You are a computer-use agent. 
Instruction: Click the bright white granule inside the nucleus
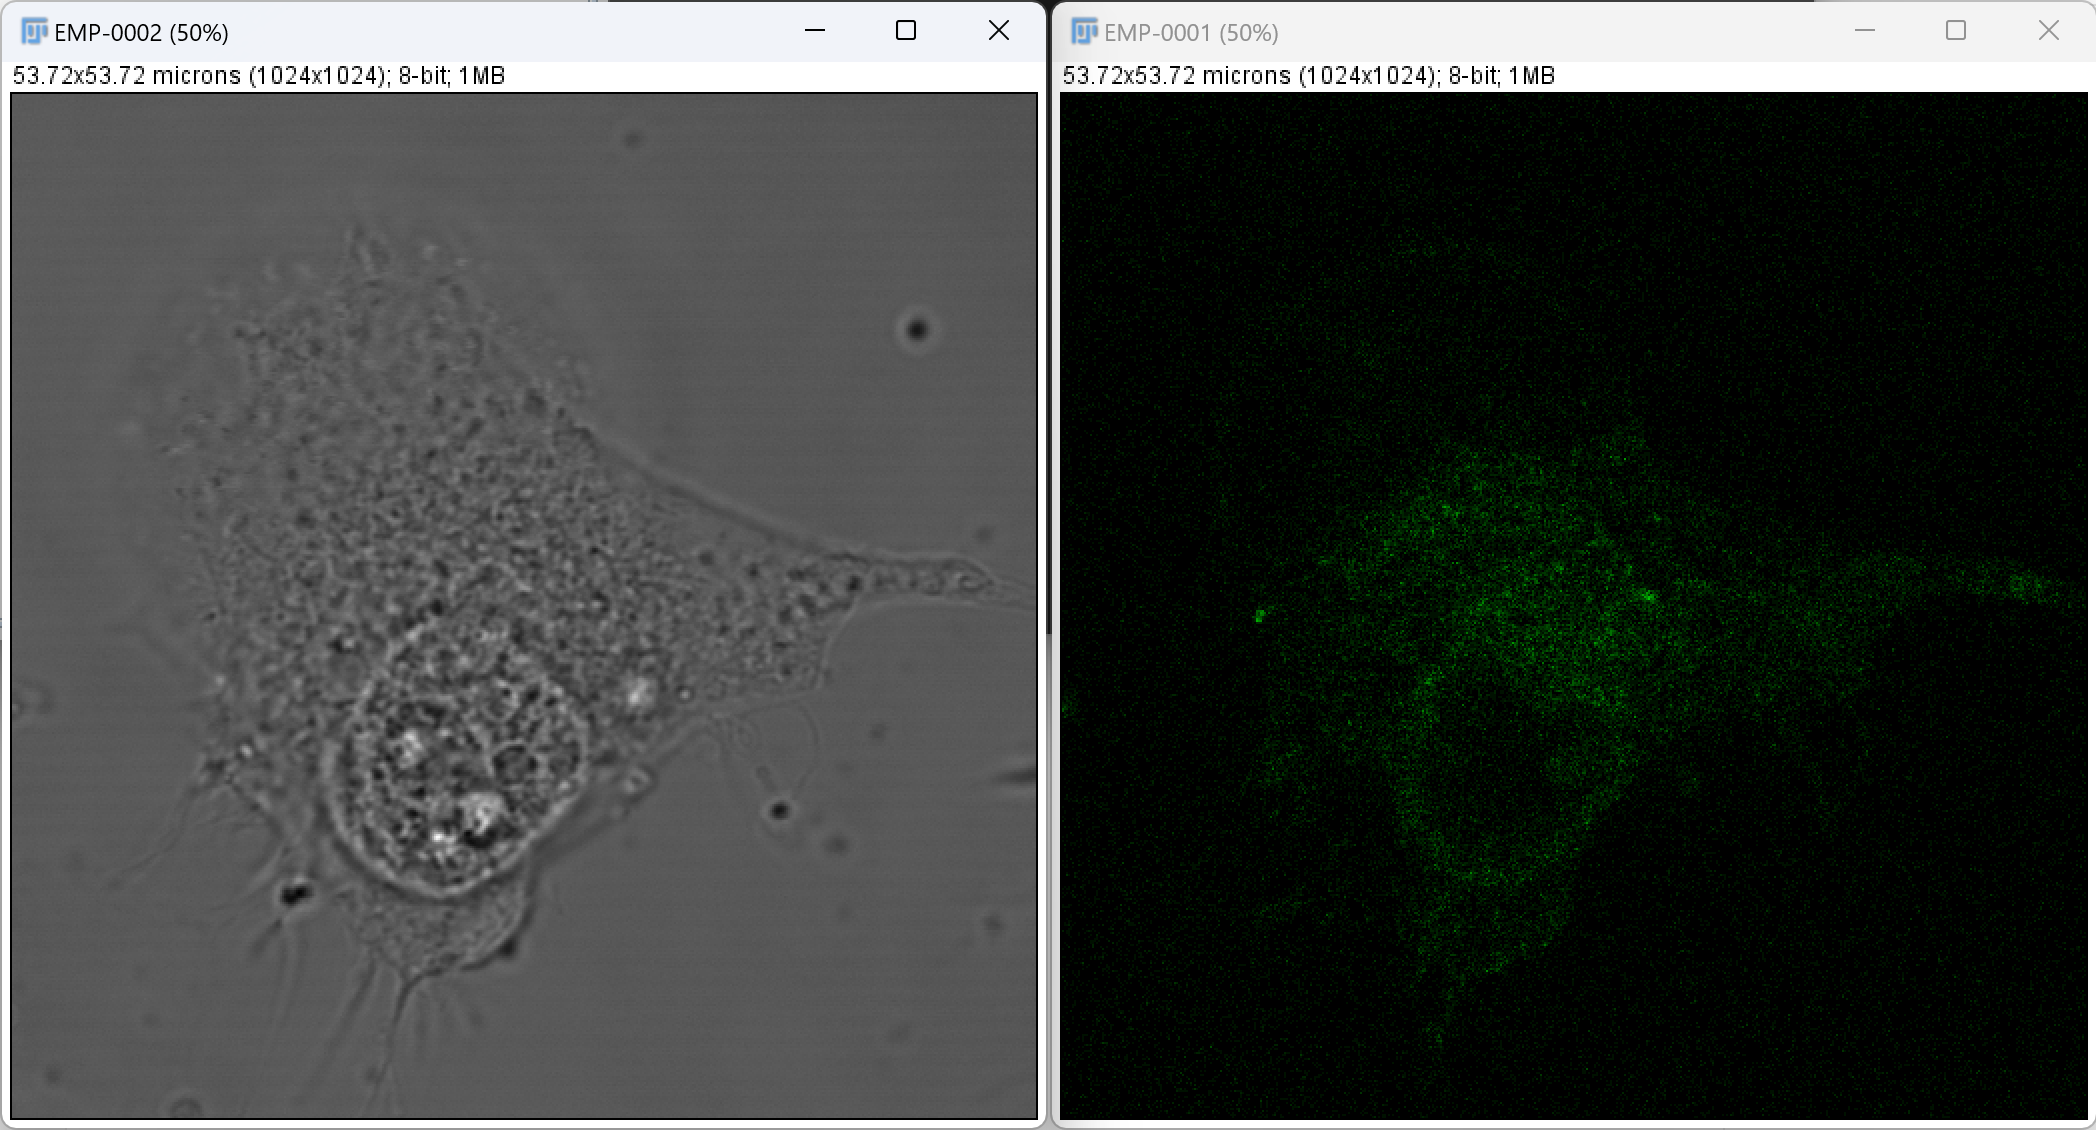click(478, 812)
